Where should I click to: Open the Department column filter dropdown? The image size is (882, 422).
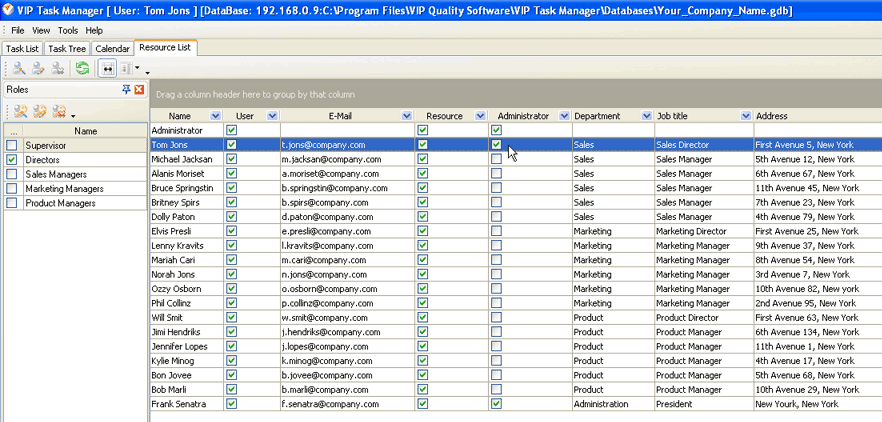(646, 116)
